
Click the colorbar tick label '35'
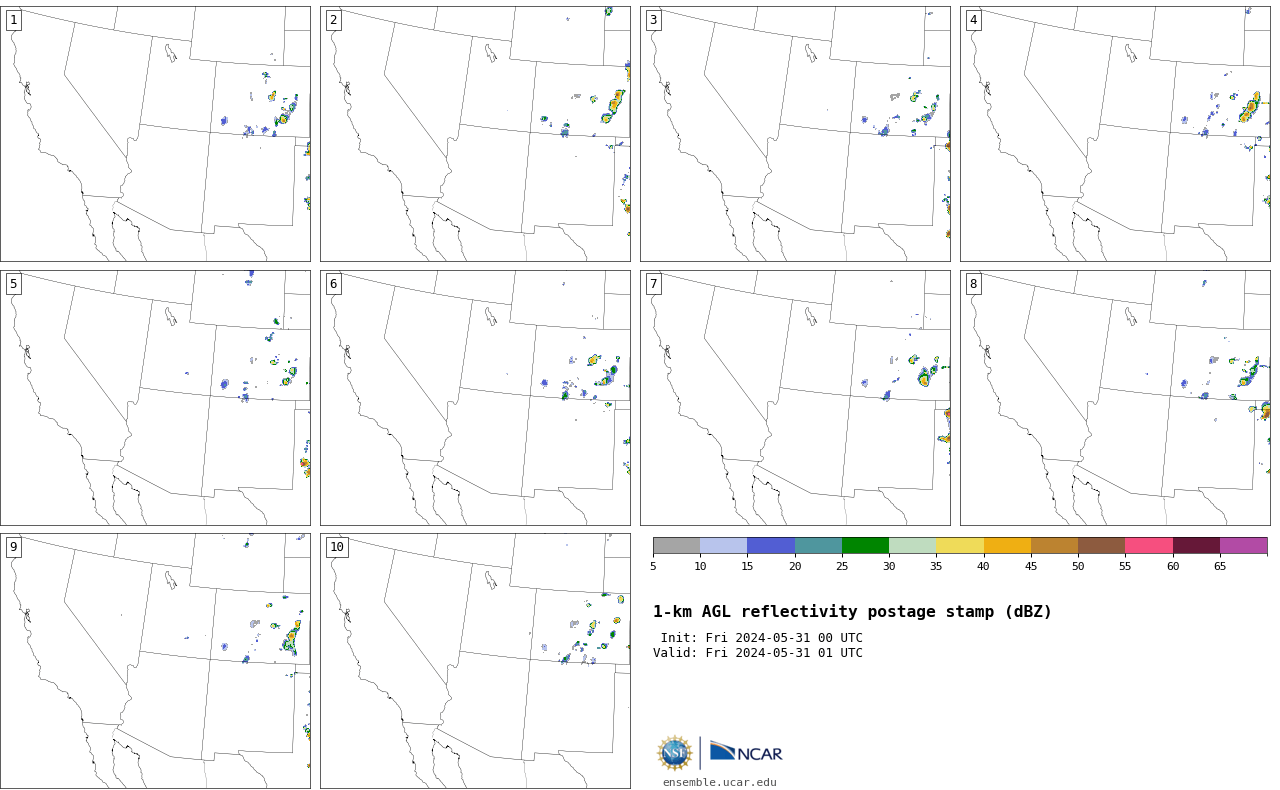pyautogui.click(x=936, y=567)
